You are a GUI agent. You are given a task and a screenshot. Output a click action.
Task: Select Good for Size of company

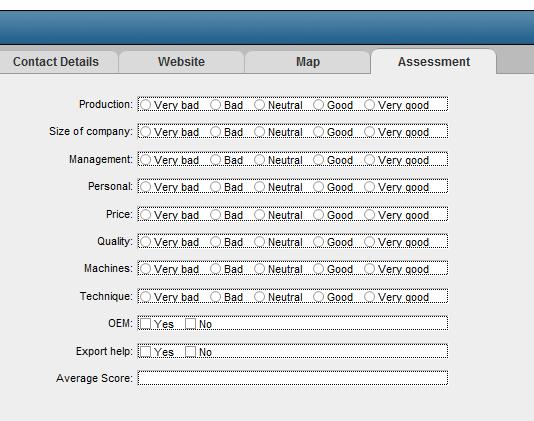coord(318,132)
